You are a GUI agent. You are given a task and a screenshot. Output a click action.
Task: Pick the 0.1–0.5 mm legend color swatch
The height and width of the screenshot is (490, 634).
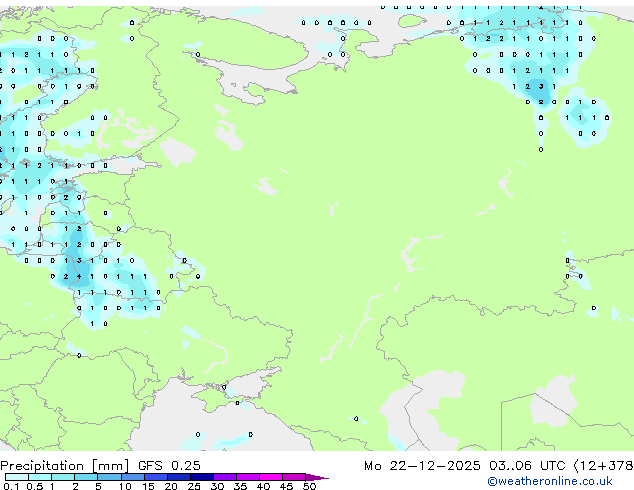point(17,477)
